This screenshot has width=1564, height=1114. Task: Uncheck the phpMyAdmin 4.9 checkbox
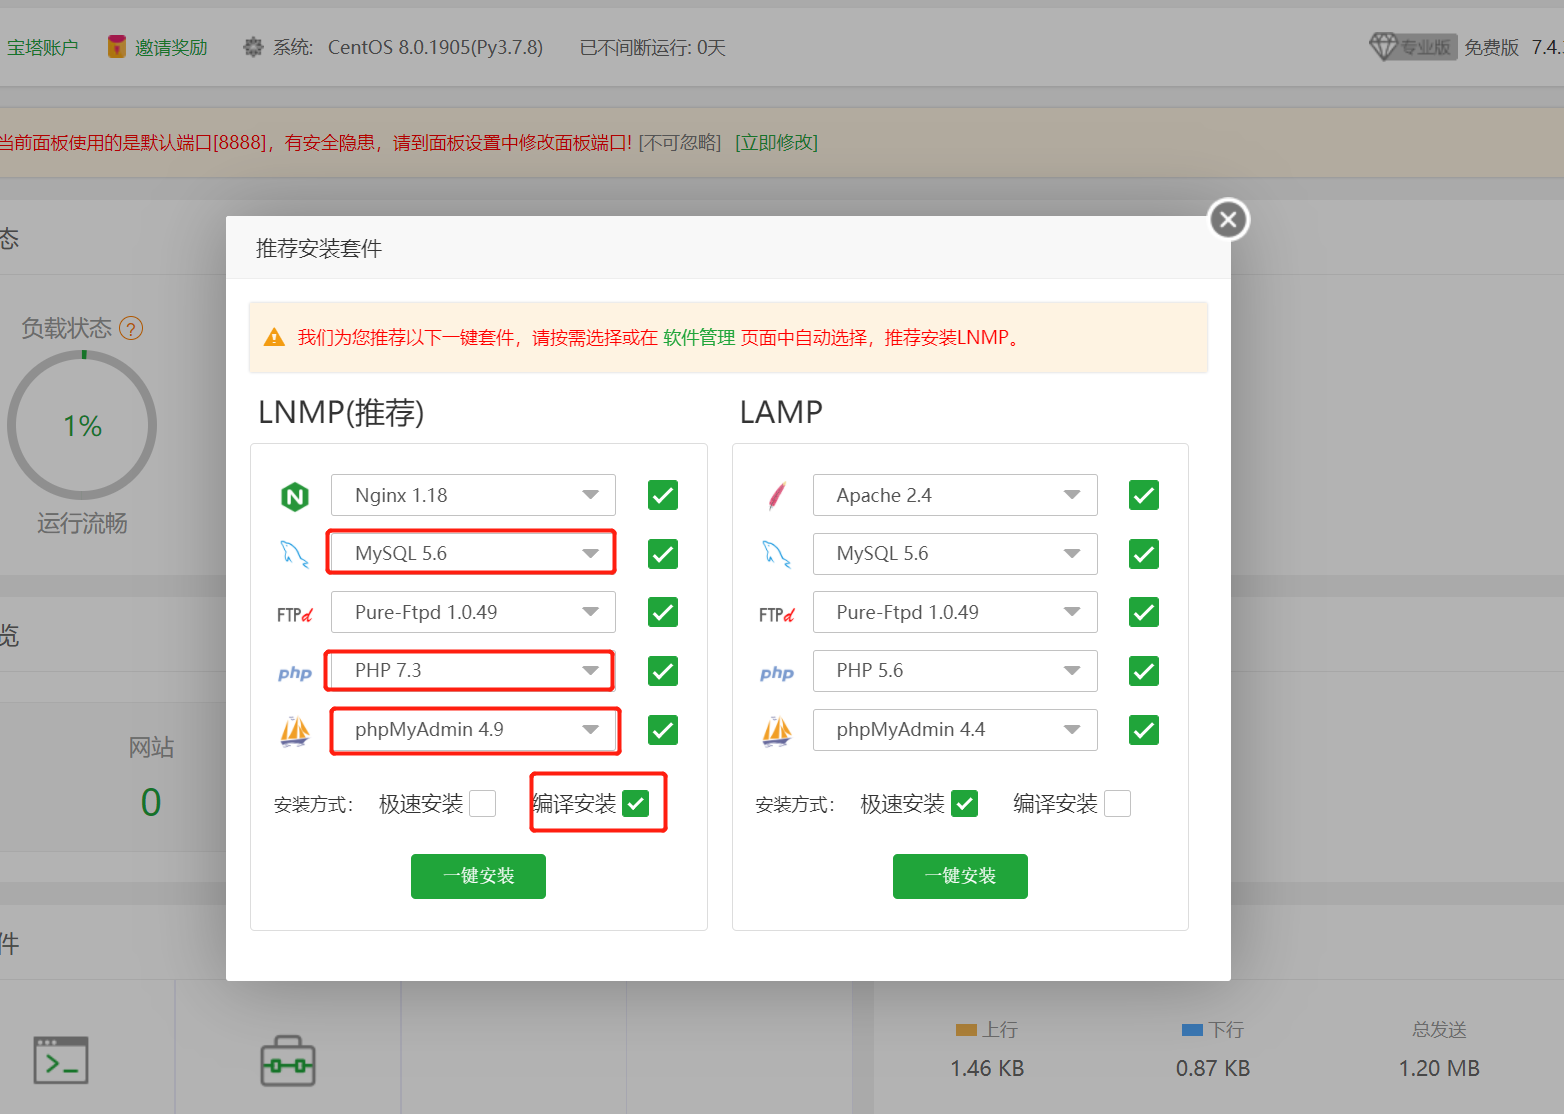pos(663,730)
